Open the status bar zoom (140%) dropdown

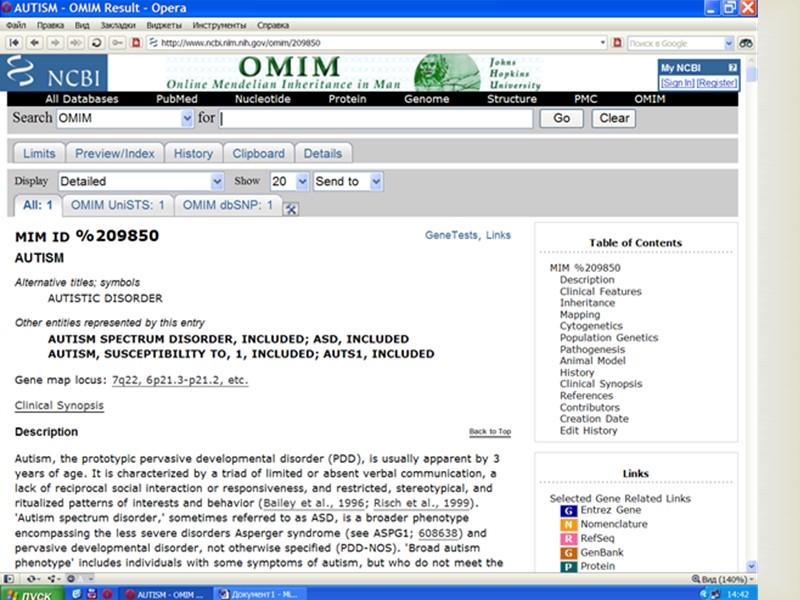752,580
